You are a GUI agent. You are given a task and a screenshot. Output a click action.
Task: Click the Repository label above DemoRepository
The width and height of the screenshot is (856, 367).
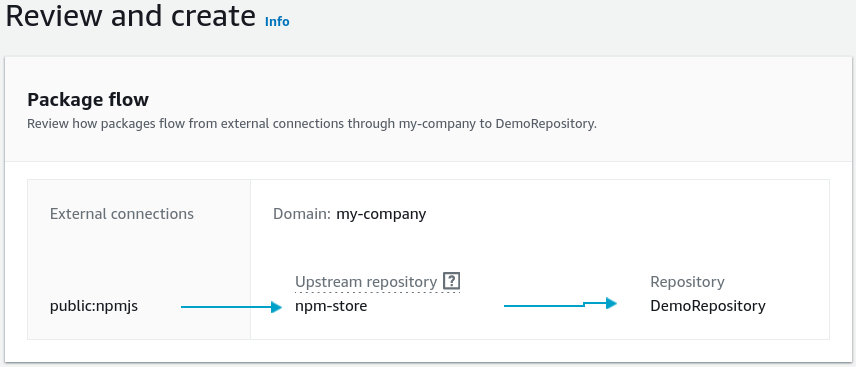[x=687, y=282]
